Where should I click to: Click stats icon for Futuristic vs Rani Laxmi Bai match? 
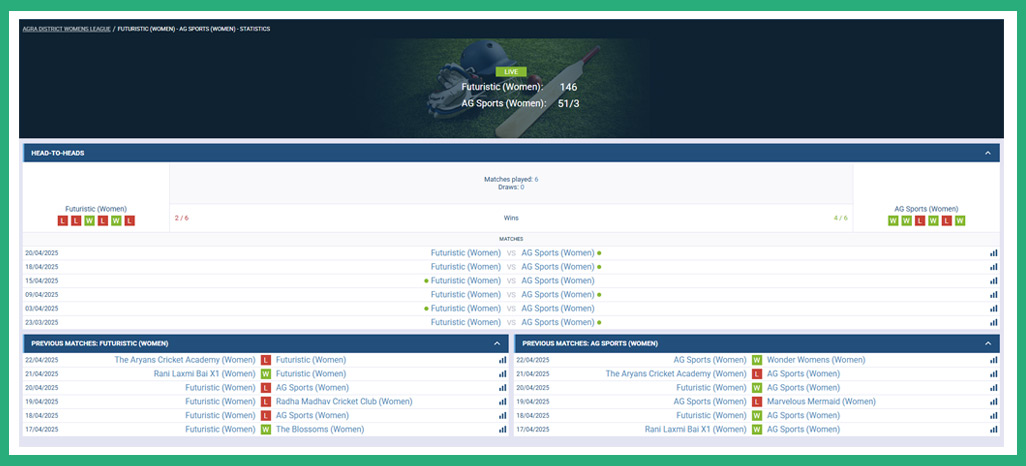point(502,374)
